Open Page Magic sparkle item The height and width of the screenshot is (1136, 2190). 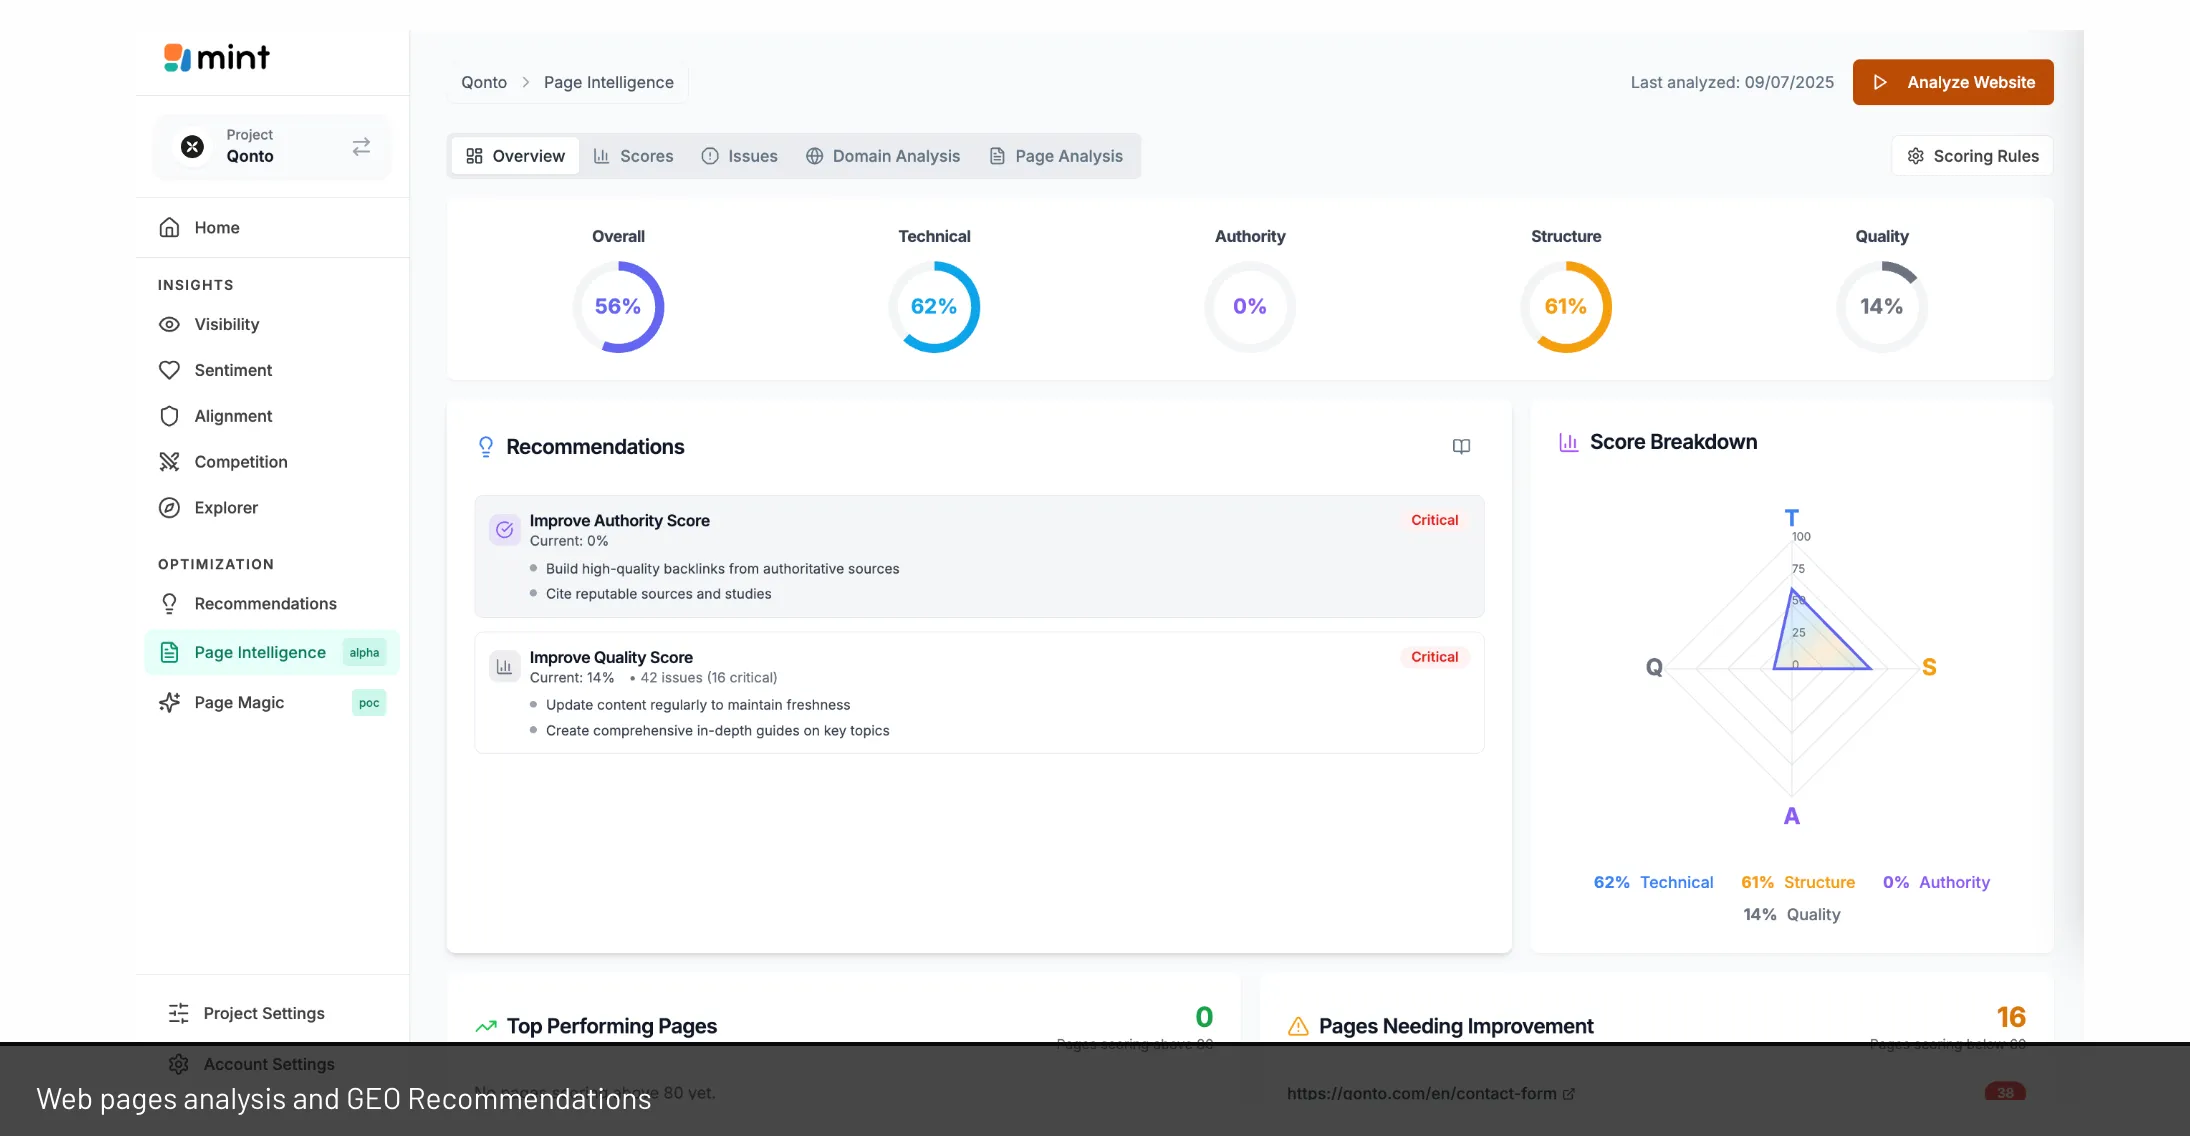tap(239, 703)
